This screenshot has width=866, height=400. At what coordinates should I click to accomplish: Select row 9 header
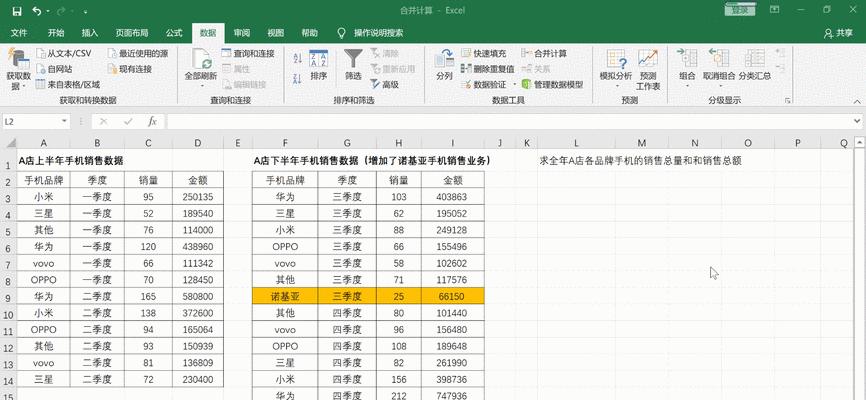8,297
